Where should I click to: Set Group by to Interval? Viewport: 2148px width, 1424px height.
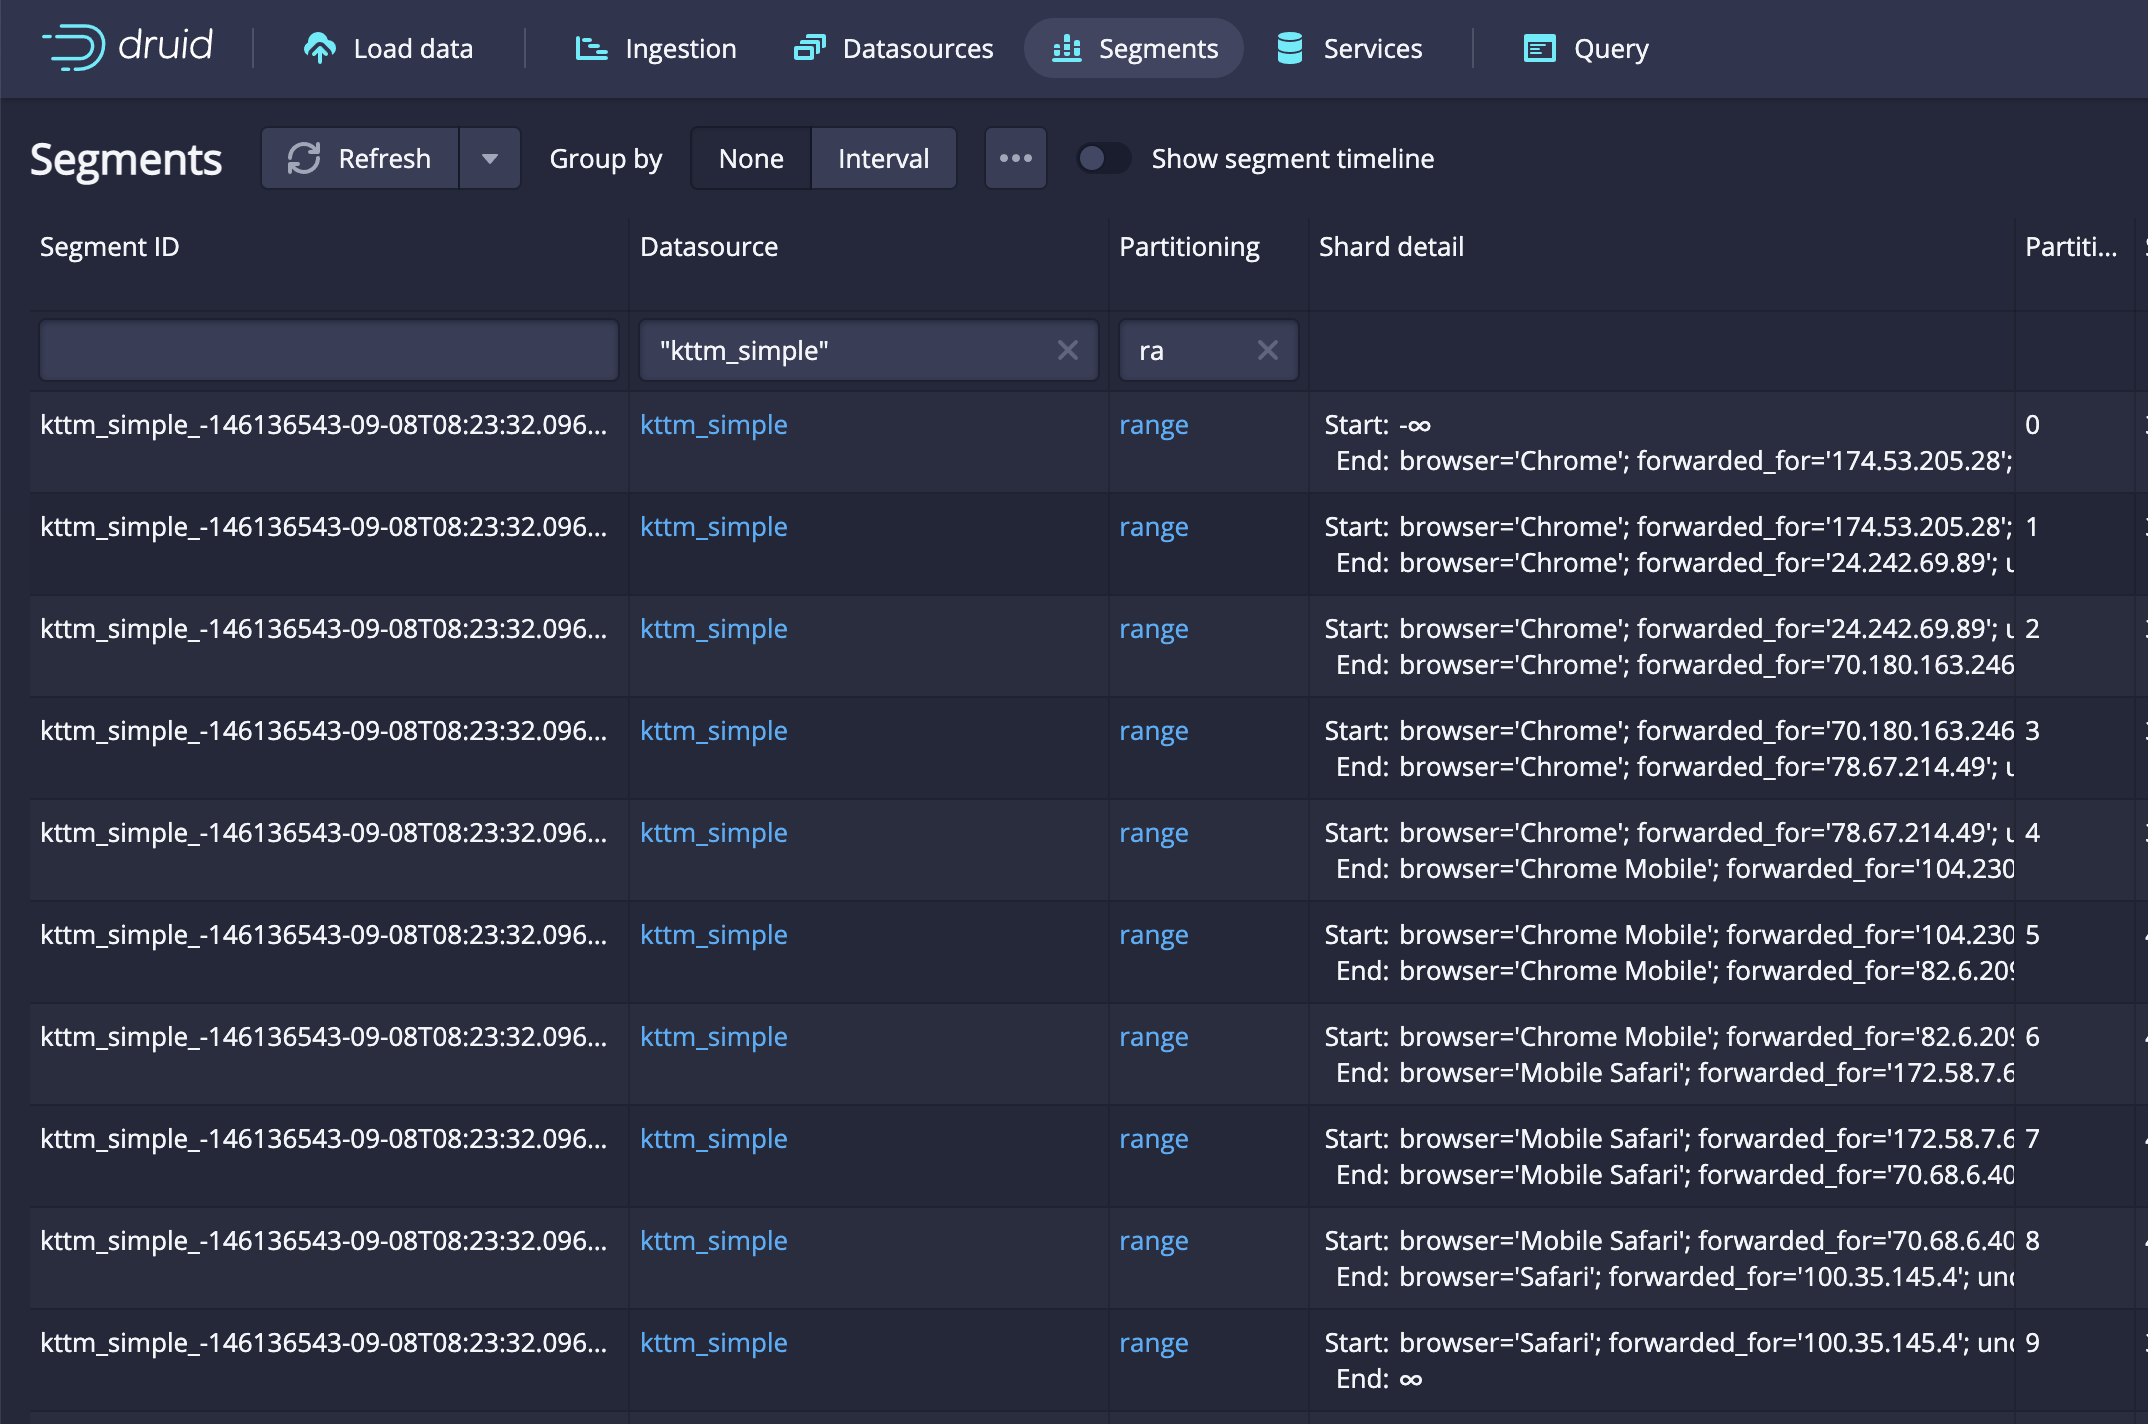883,158
